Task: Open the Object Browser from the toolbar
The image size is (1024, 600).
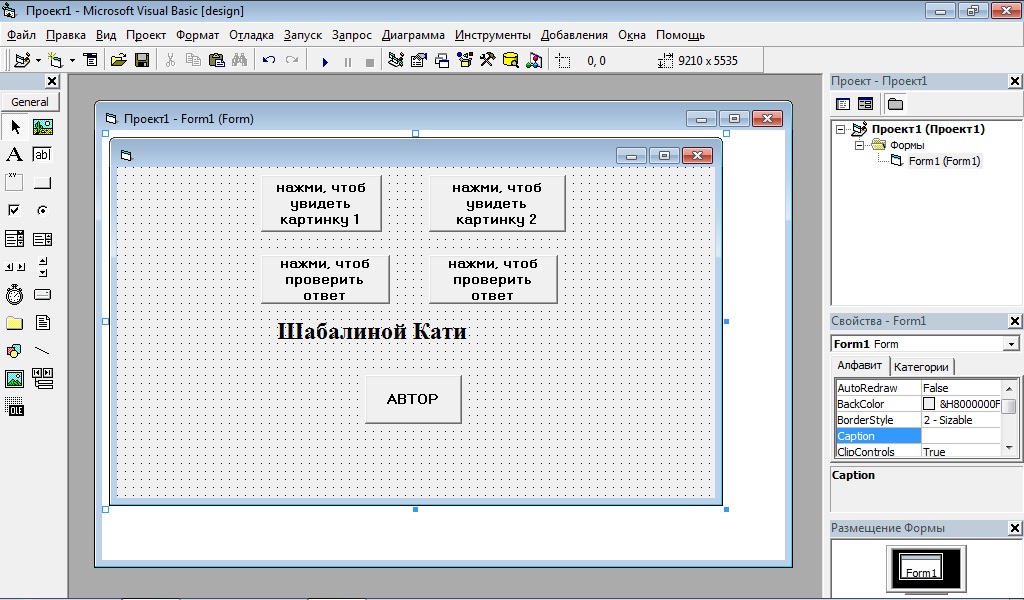Action: 510,60
